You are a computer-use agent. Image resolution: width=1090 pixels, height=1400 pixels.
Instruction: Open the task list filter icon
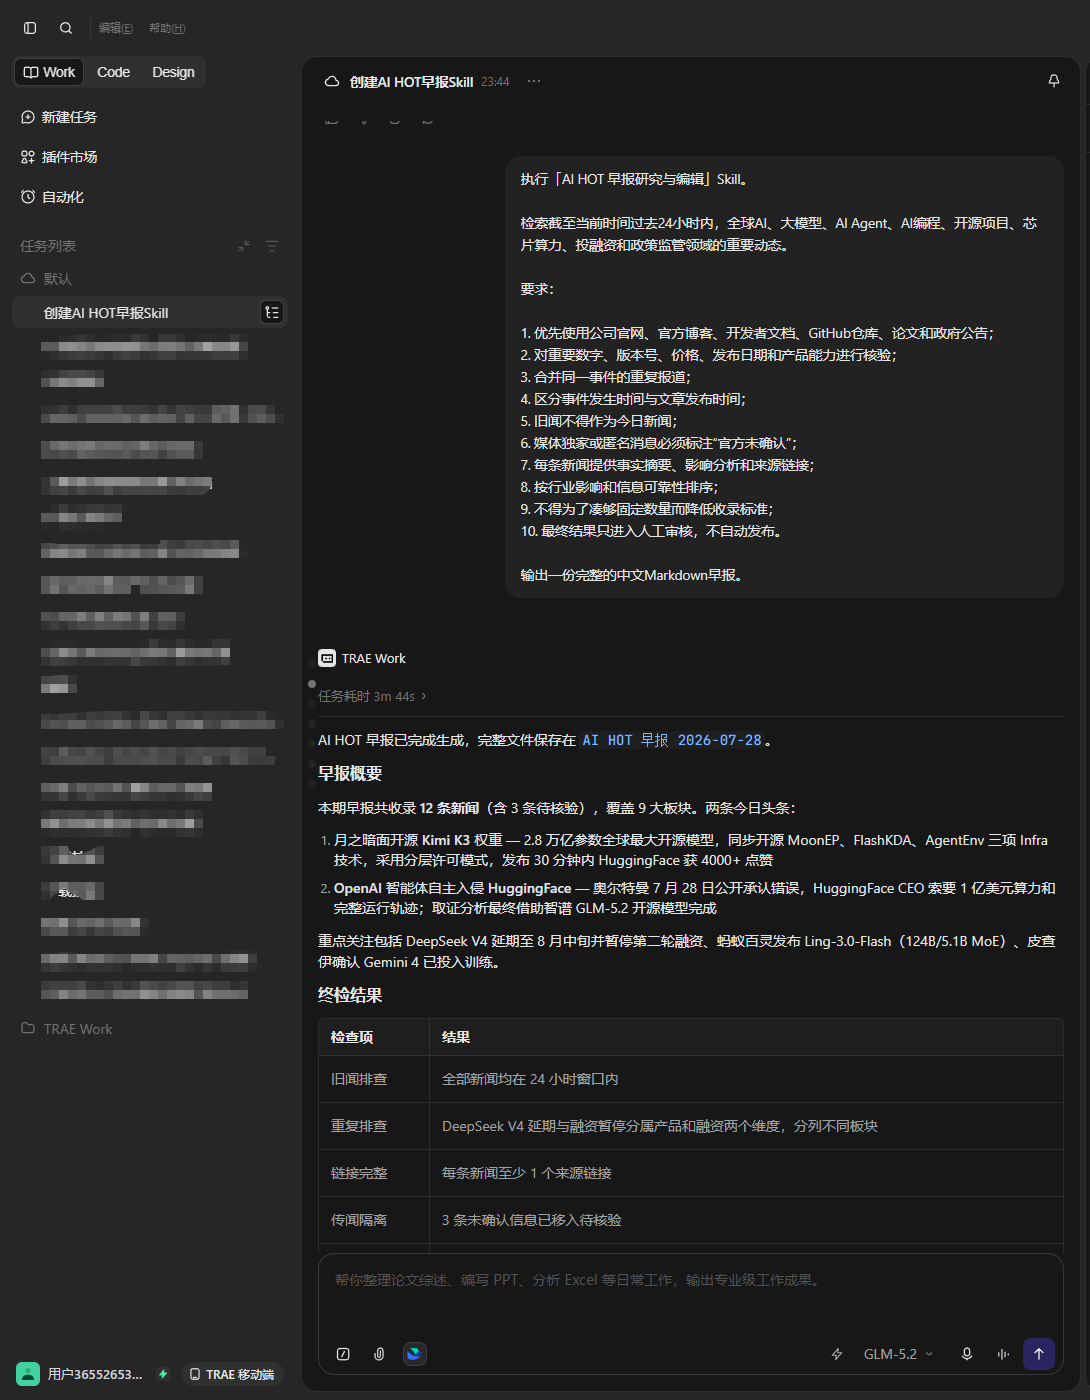tap(272, 246)
